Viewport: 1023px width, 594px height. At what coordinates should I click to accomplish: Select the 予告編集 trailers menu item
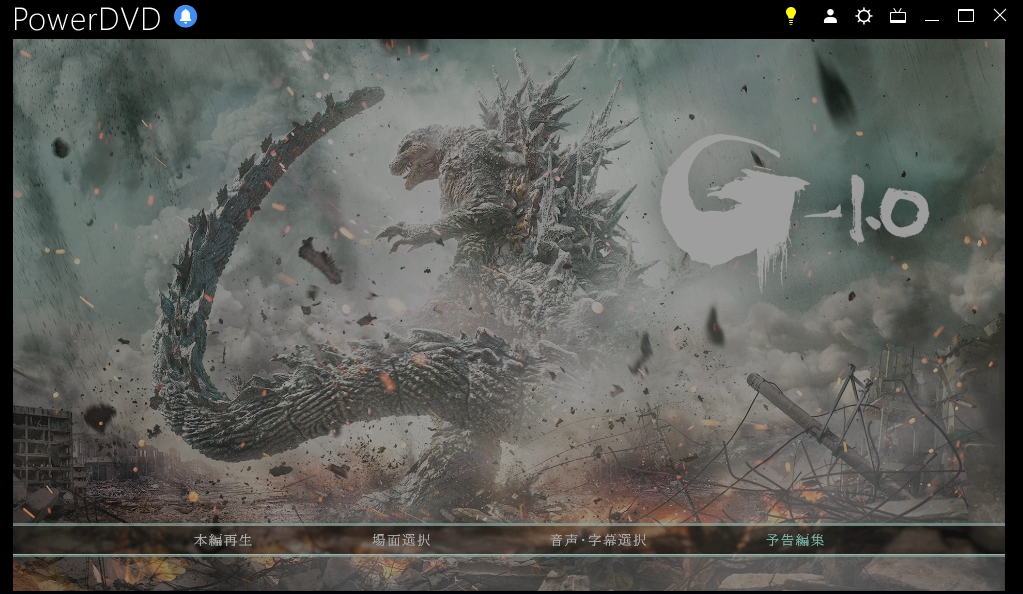tap(795, 540)
